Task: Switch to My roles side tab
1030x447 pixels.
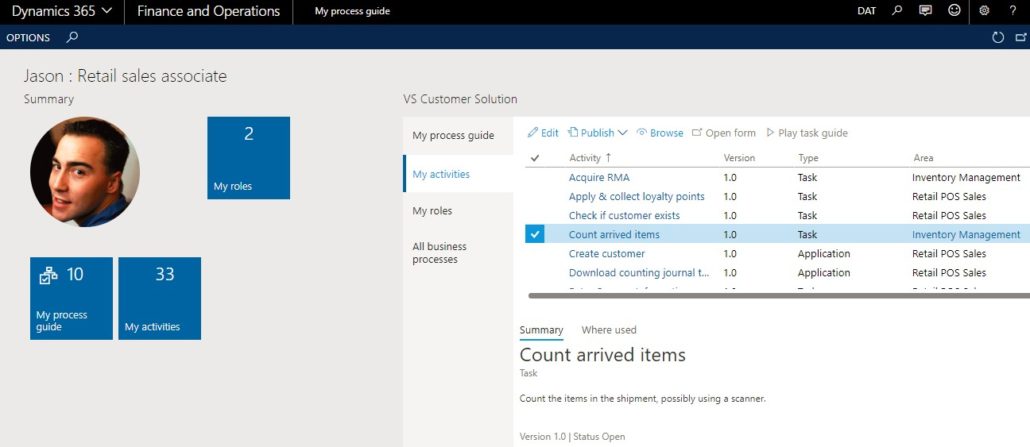Action: tap(458, 211)
